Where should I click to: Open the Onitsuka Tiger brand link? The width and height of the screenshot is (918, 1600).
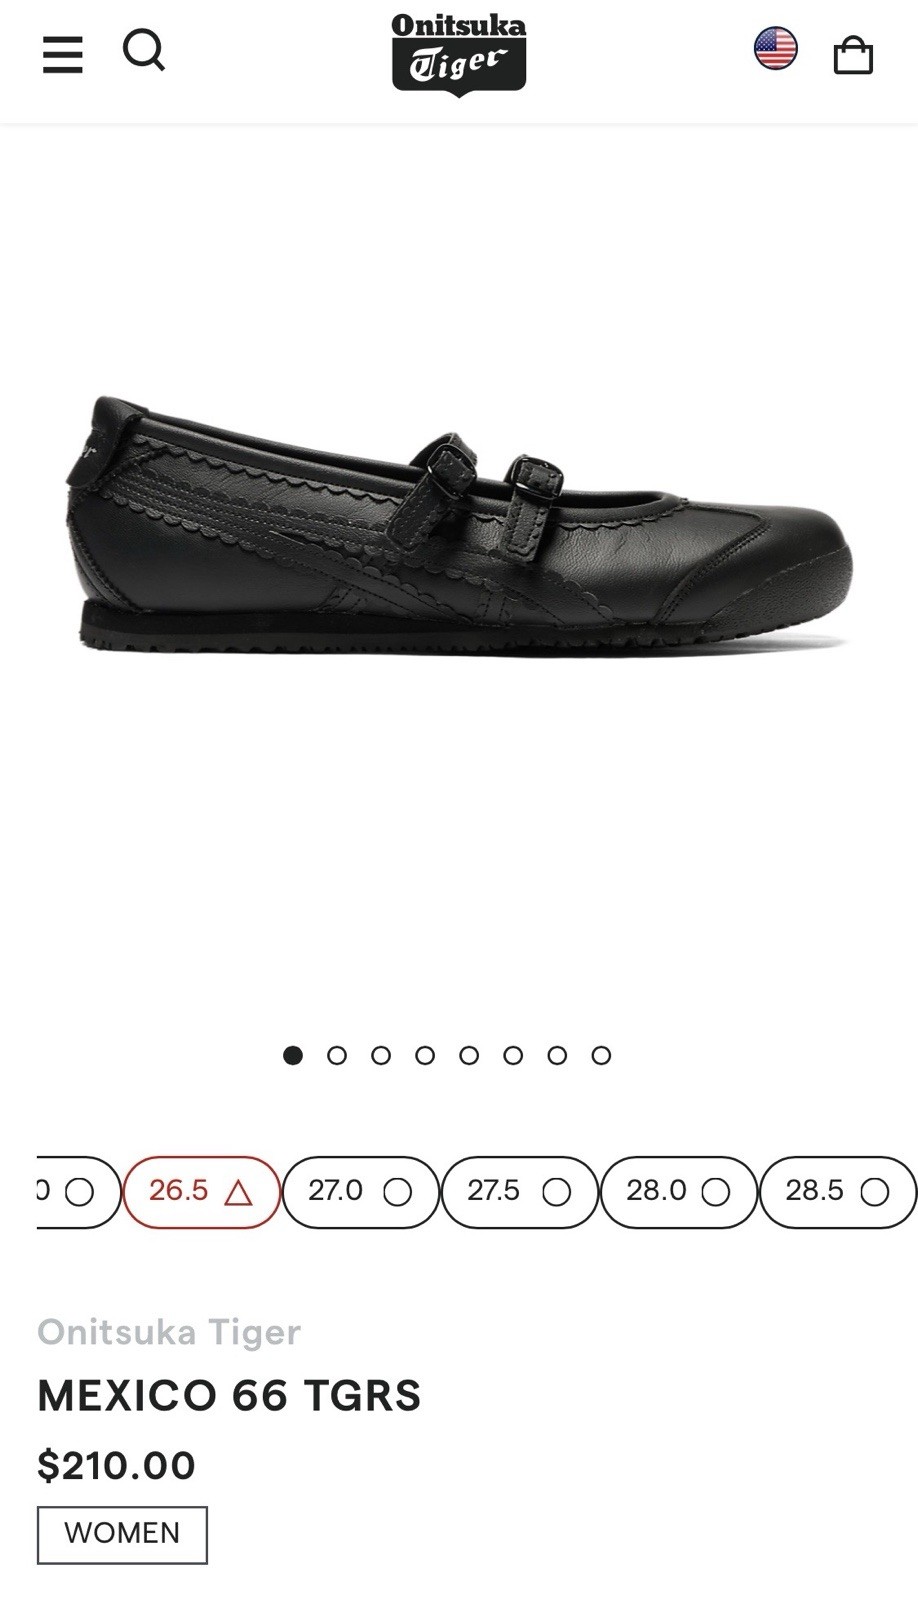tap(169, 1332)
